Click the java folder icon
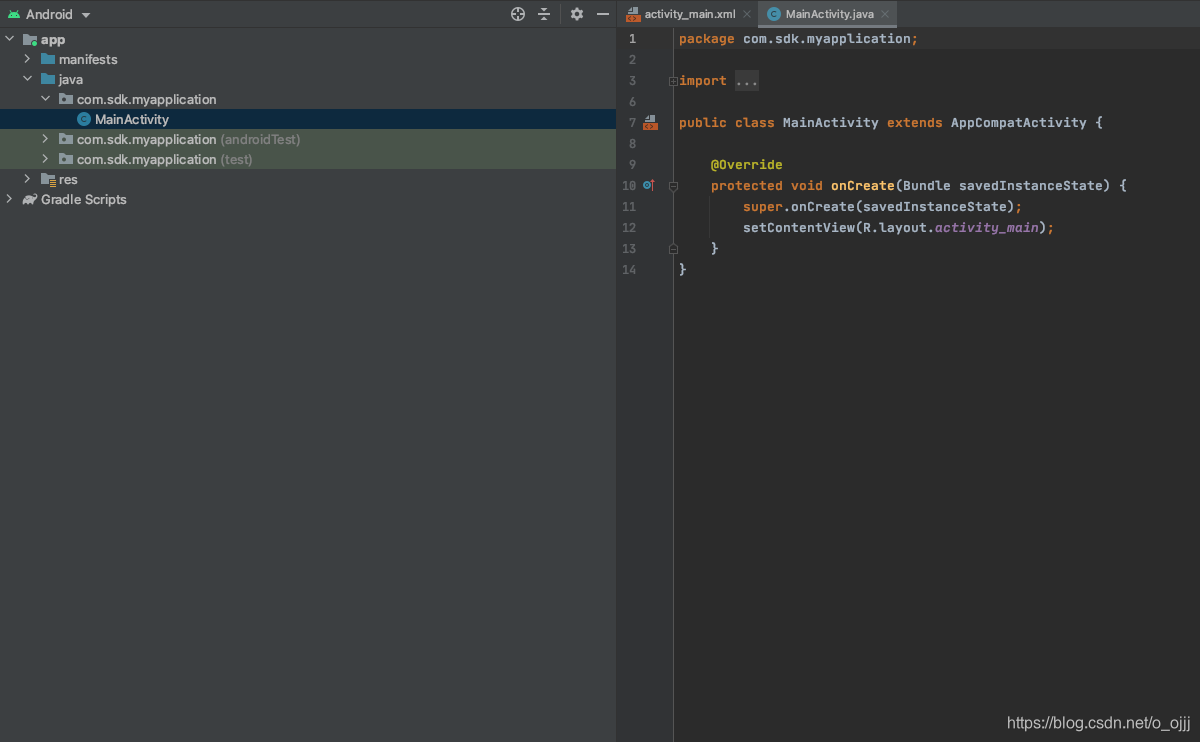The image size is (1200, 742). pos(48,79)
